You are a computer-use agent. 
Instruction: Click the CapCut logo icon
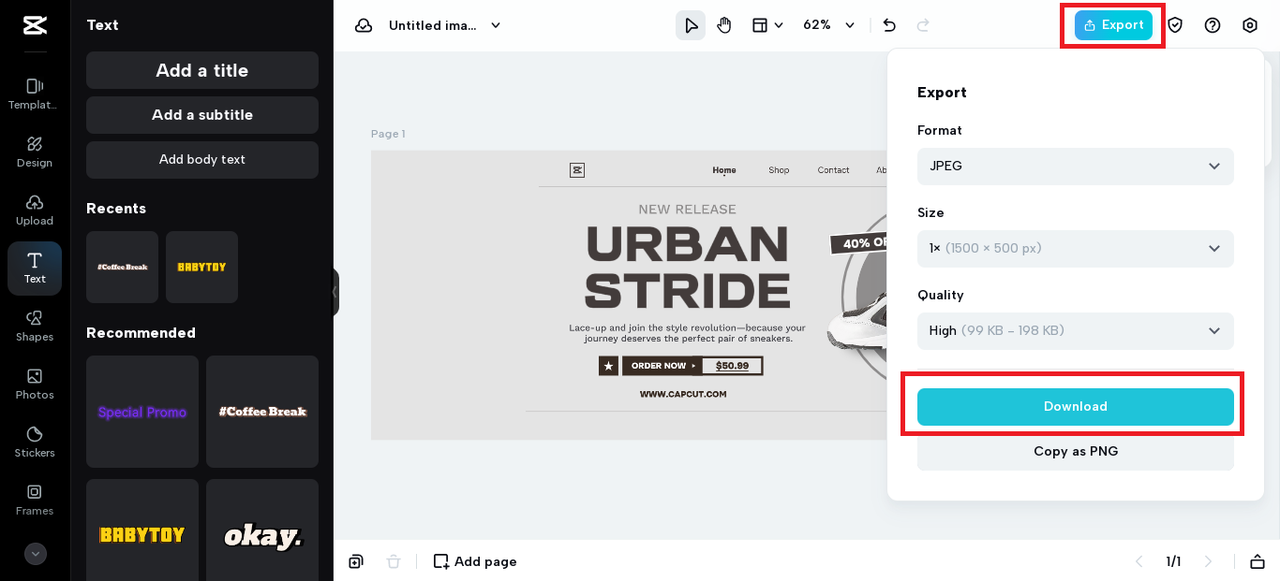click(x=35, y=25)
